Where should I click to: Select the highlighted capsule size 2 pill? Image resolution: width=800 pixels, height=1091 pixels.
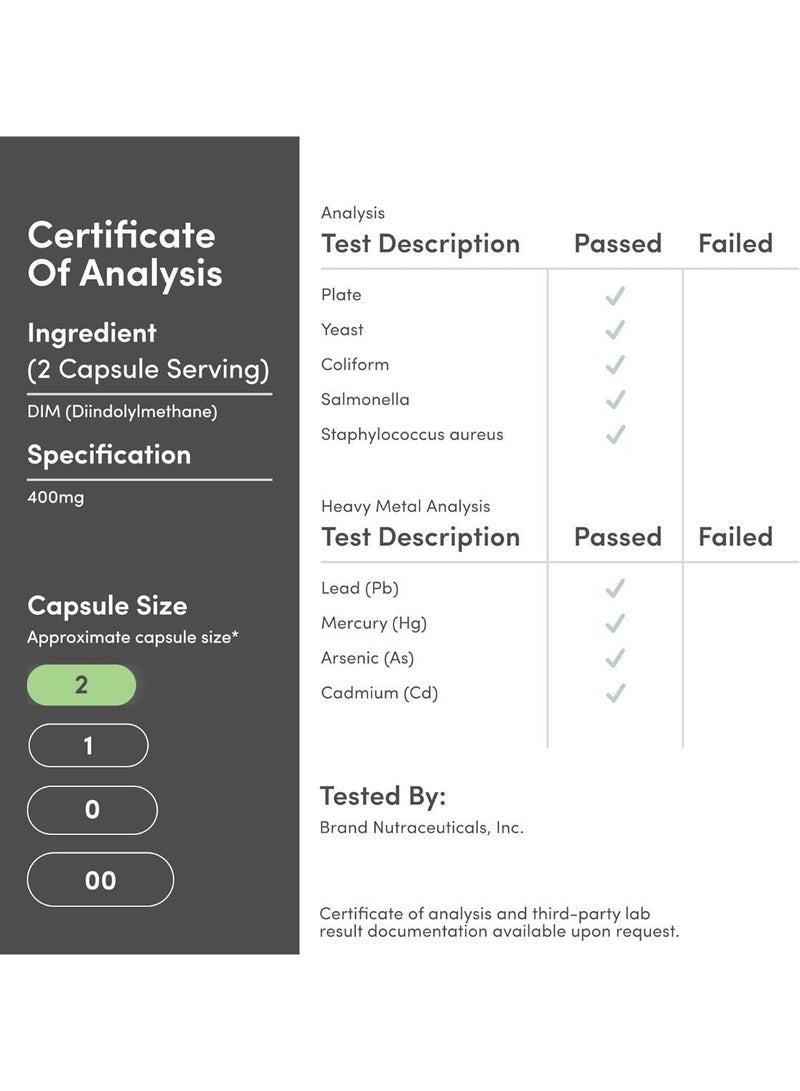[x=81, y=685]
